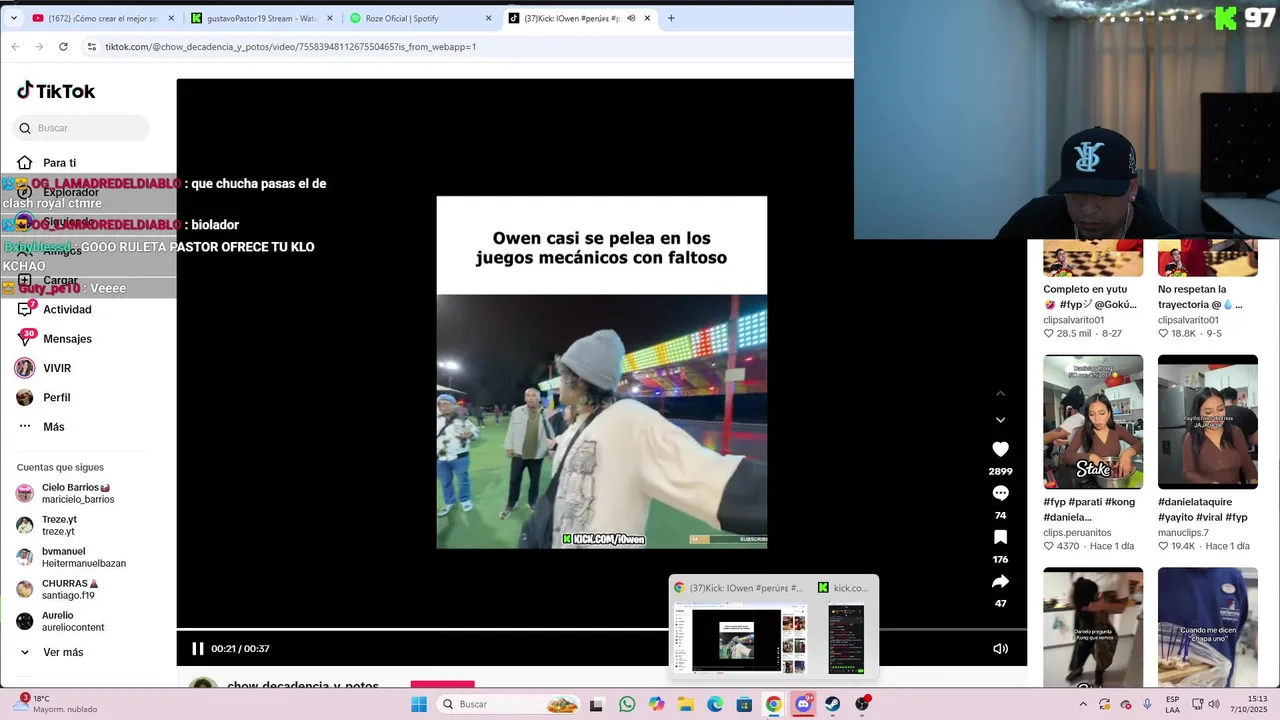The width and height of the screenshot is (1280, 720).
Task: Like the TikTok video with the heart icon
Action: coord(1000,450)
